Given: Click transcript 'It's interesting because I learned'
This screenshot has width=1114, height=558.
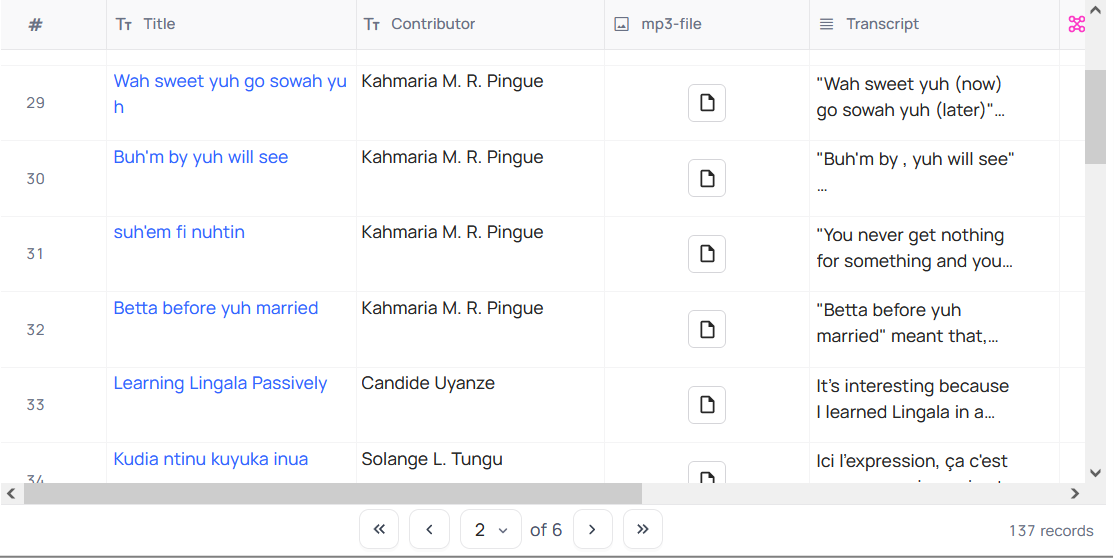Looking at the screenshot, I should pos(912,399).
